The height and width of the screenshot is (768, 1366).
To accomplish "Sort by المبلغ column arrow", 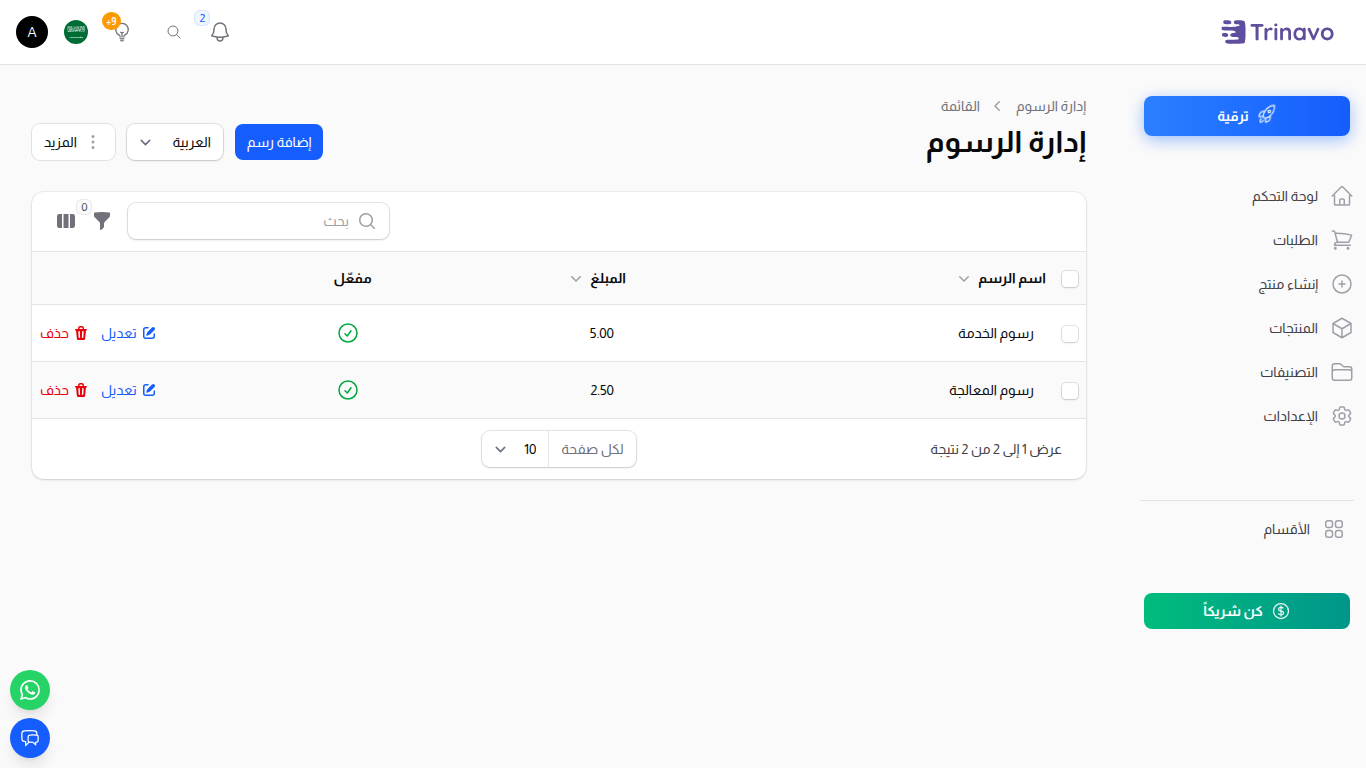I will (576, 279).
